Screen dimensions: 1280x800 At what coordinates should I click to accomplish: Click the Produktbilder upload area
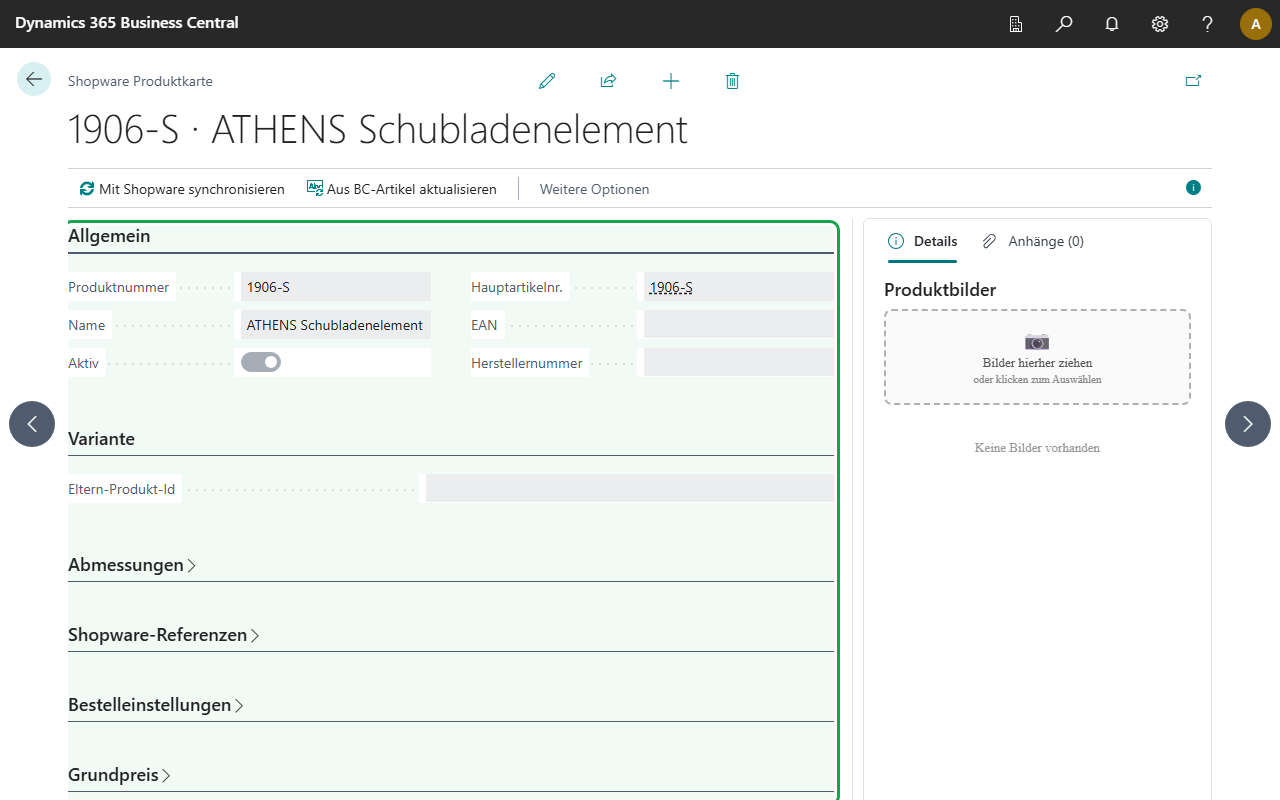pos(1036,357)
